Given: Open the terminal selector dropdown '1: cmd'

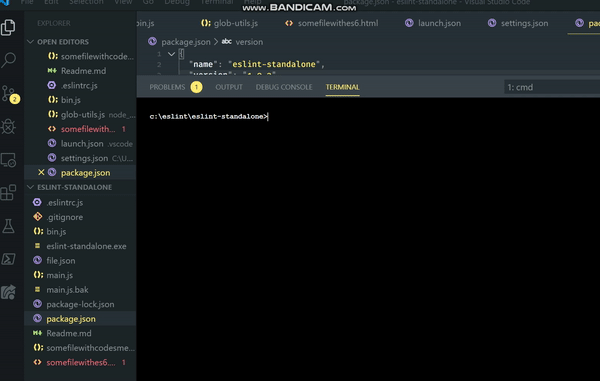Looking at the screenshot, I should (552, 87).
